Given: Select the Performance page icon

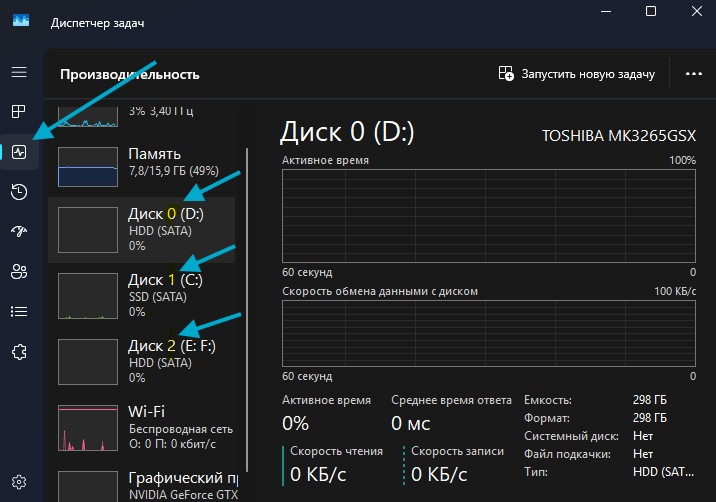Looking at the screenshot, I should pyautogui.click(x=19, y=152).
